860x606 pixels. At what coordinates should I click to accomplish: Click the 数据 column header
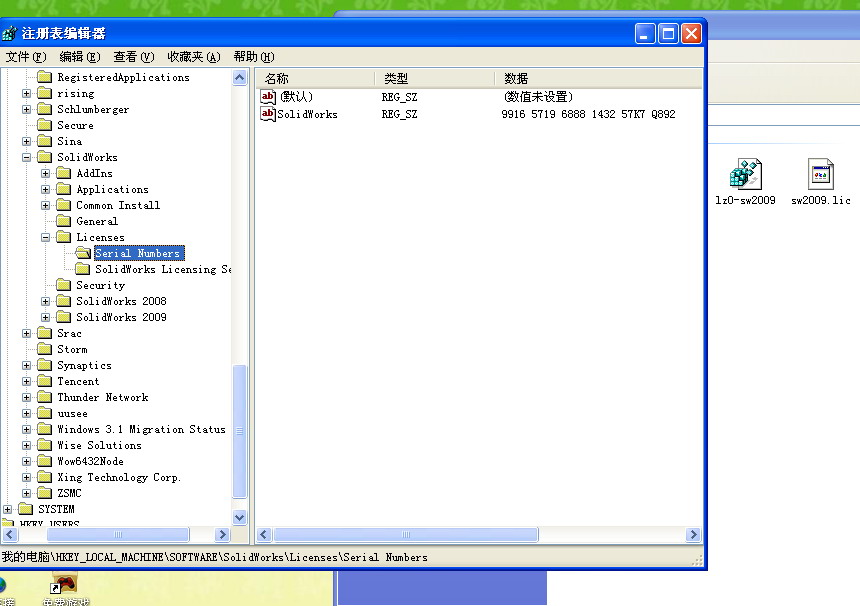(598, 78)
